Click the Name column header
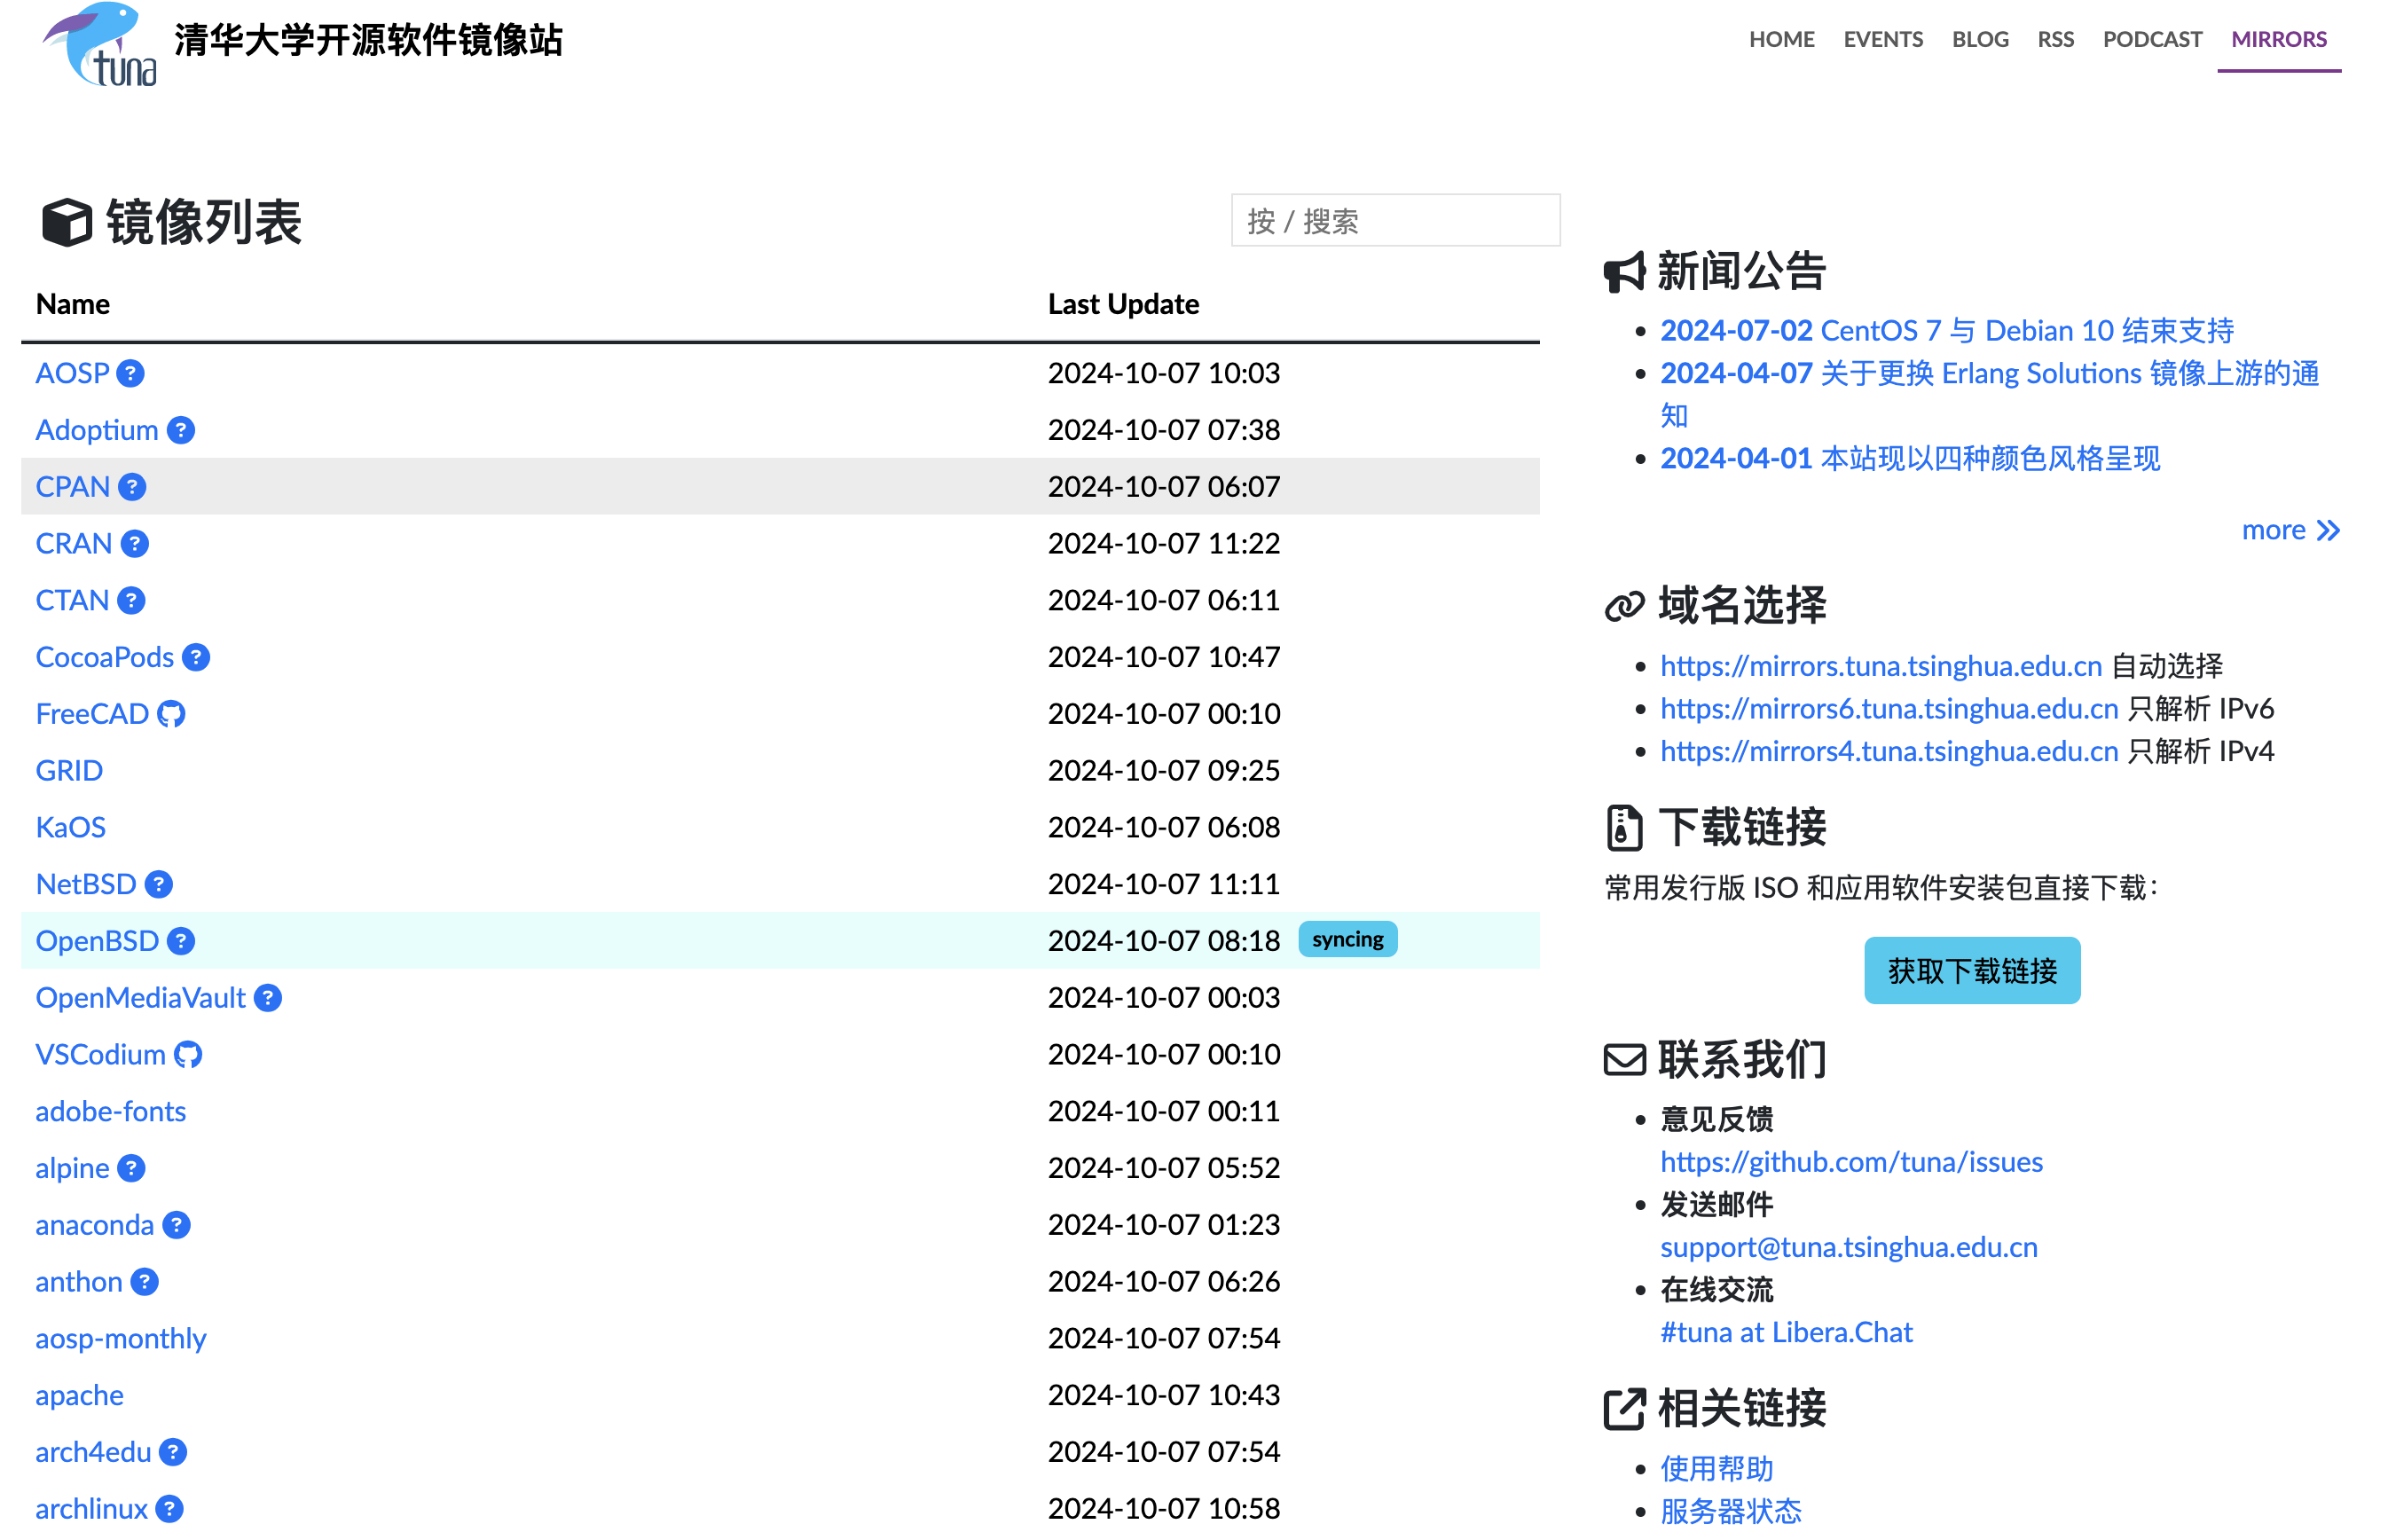2388x1540 pixels. pyautogui.click(x=73, y=304)
